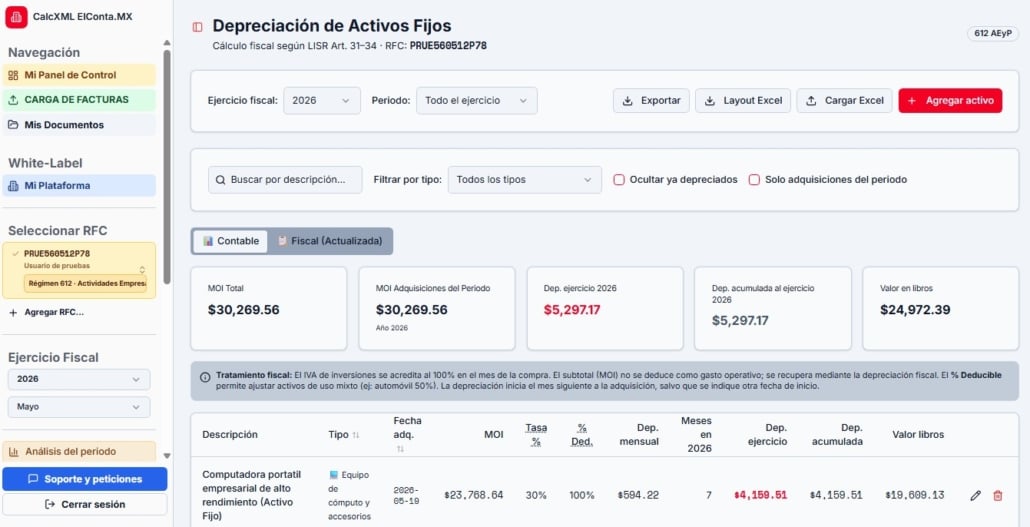The height and width of the screenshot is (527, 1030).
Task: Open Mi Plataforma under White-Label
Action: [x=79, y=186]
